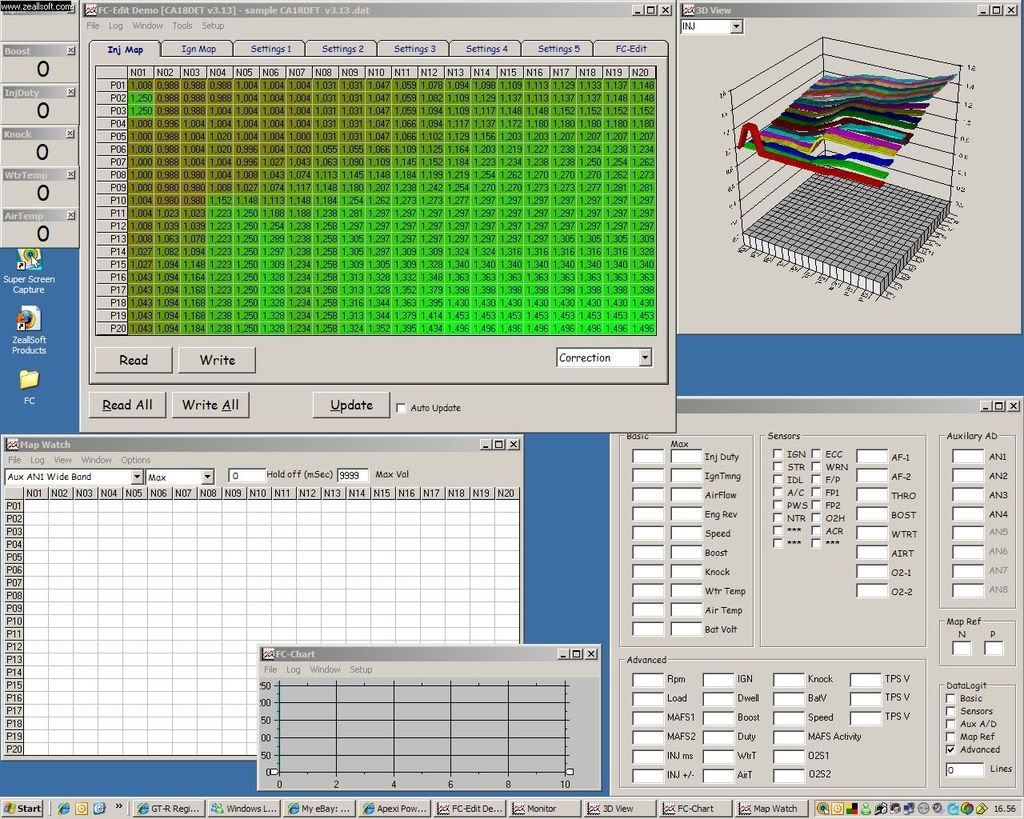Image resolution: width=1024 pixels, height=819 pixels.
Task: Switch to Map Watch taskbar item
Action: tap(771, 809)
